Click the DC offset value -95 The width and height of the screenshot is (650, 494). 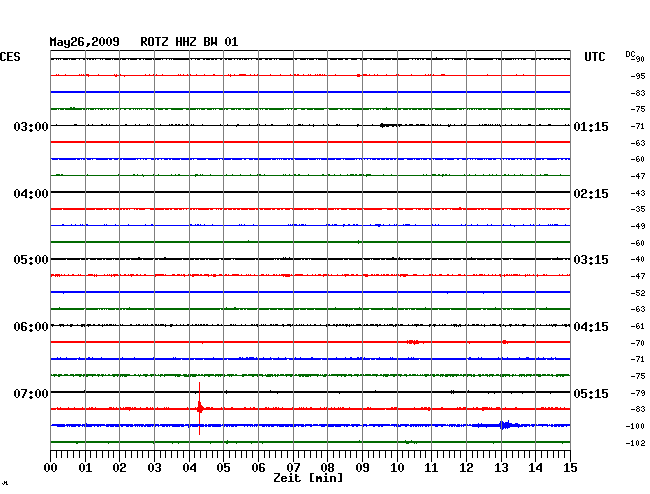pos(638,76)
